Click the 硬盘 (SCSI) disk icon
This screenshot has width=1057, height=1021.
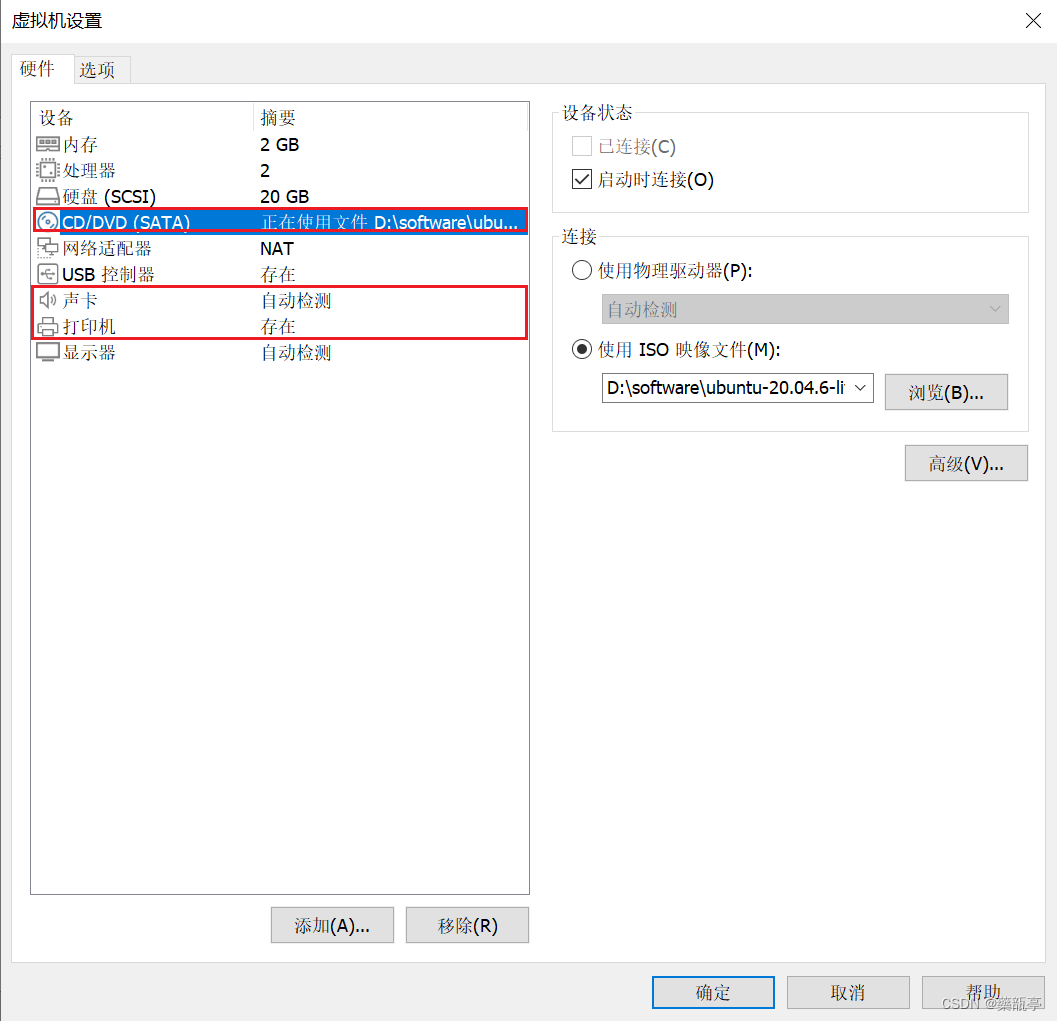point(47,196)
